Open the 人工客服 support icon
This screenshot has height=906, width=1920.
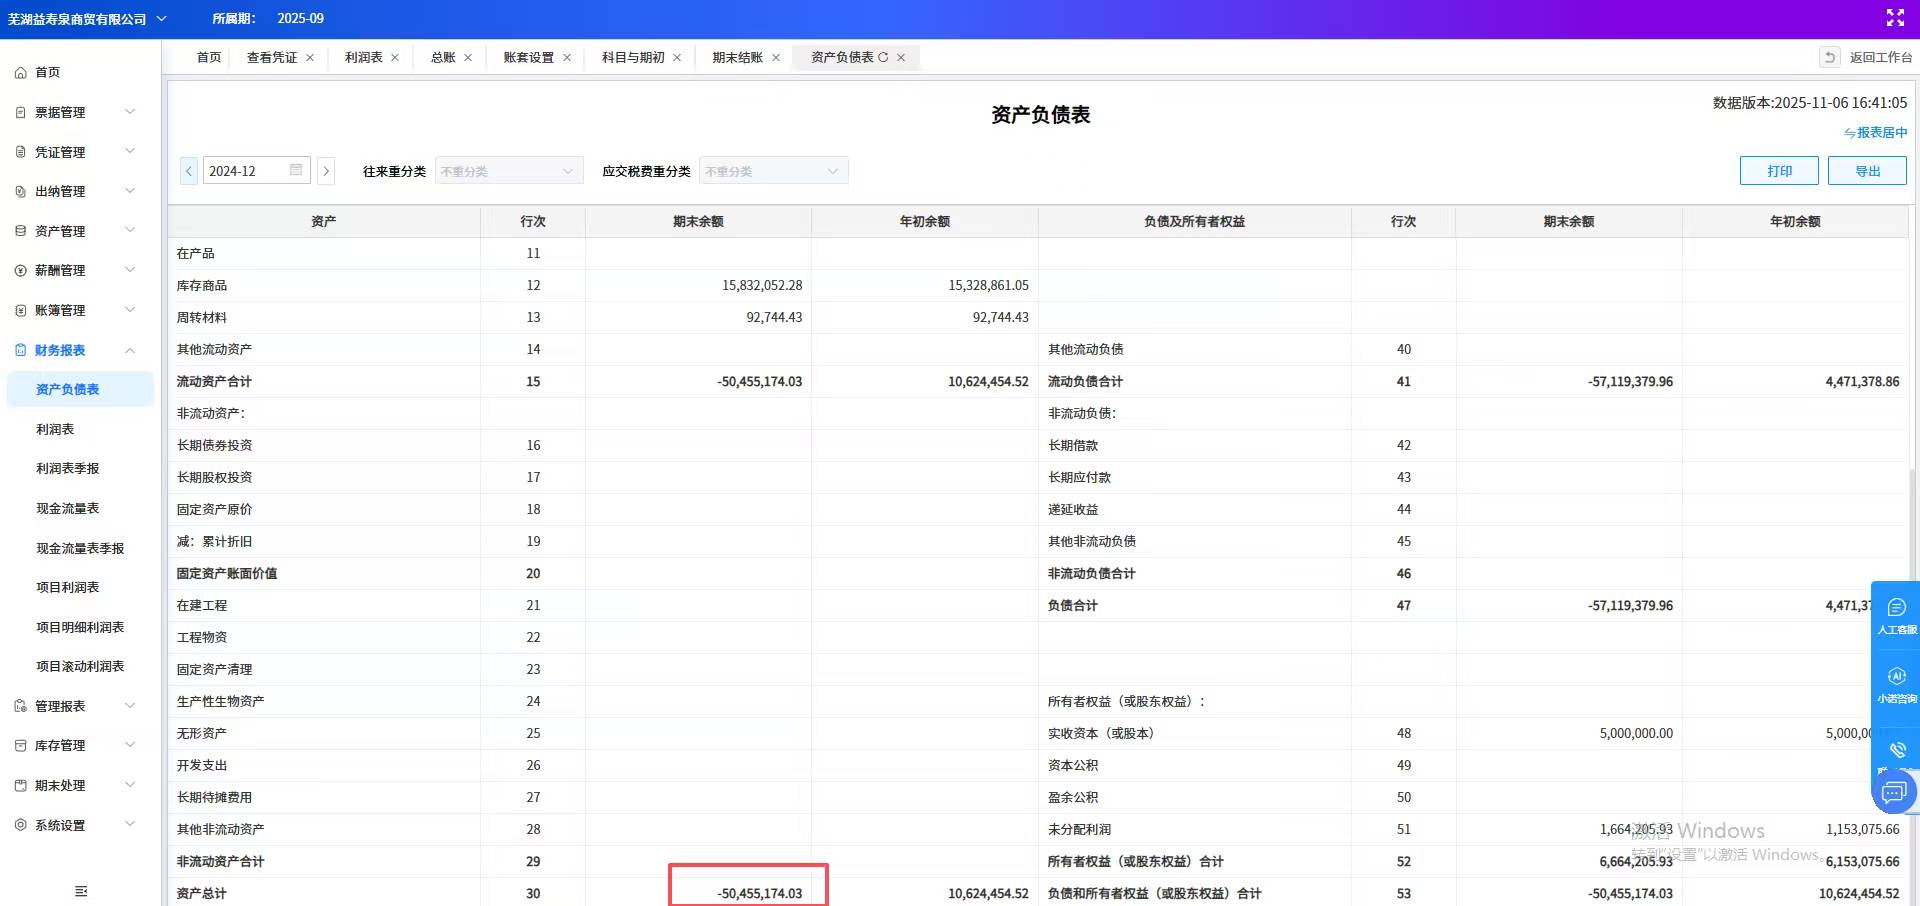pos(1896,615)
